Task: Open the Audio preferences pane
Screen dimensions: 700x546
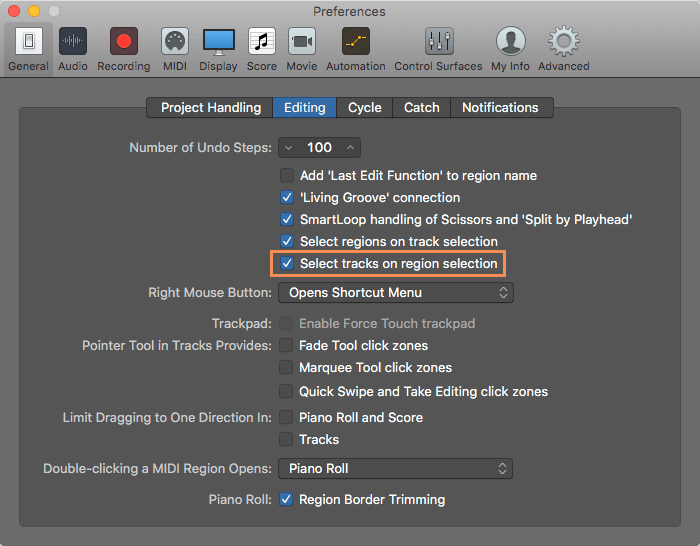Action: click(x=73, y=49)
